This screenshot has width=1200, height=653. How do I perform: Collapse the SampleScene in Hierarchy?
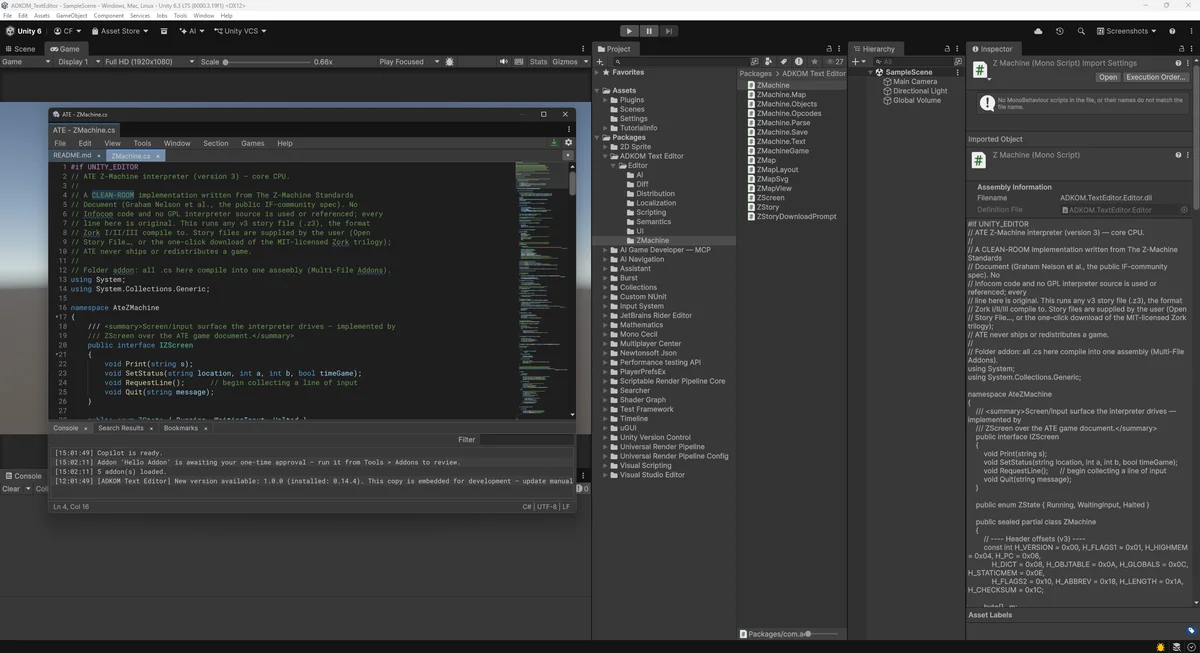(869, 72)
